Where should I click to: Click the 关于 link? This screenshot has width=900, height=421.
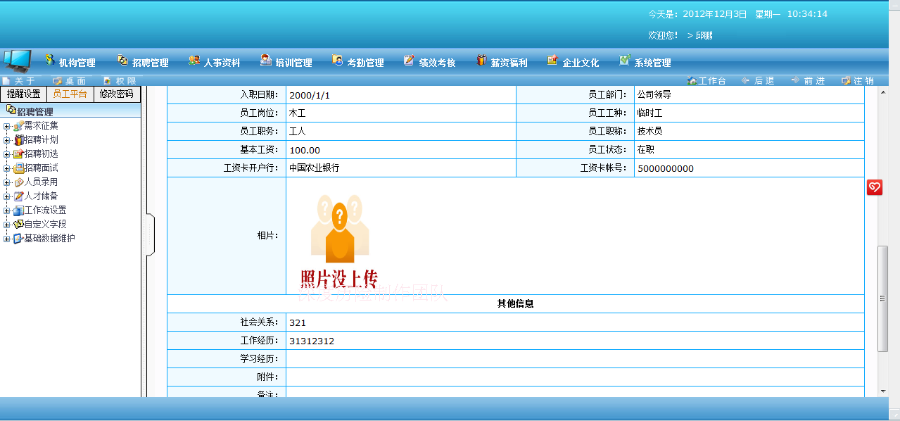pyautogui.click(x=25, y=81)
